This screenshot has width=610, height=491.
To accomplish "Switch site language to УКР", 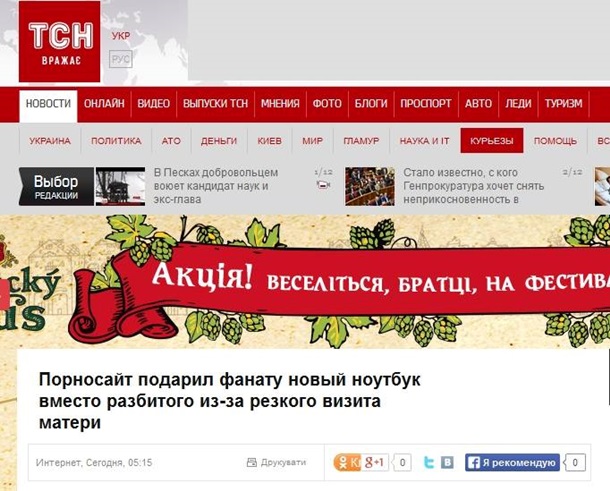I will 121,36.
